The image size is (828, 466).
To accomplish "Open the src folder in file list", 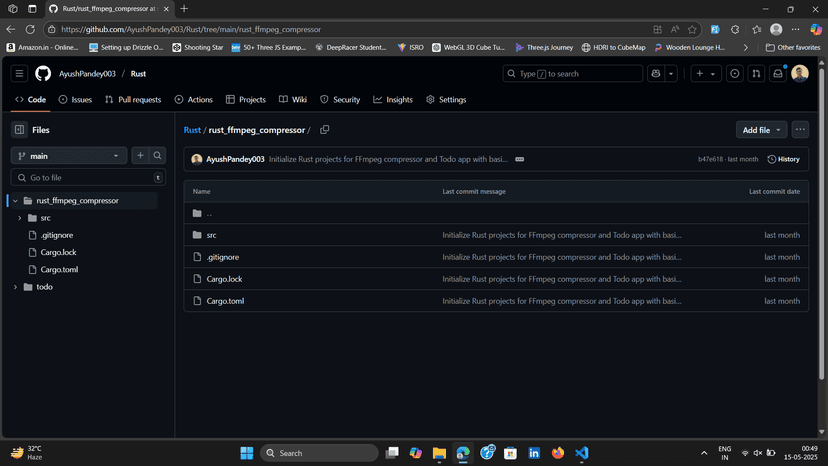I will [211, 235].
